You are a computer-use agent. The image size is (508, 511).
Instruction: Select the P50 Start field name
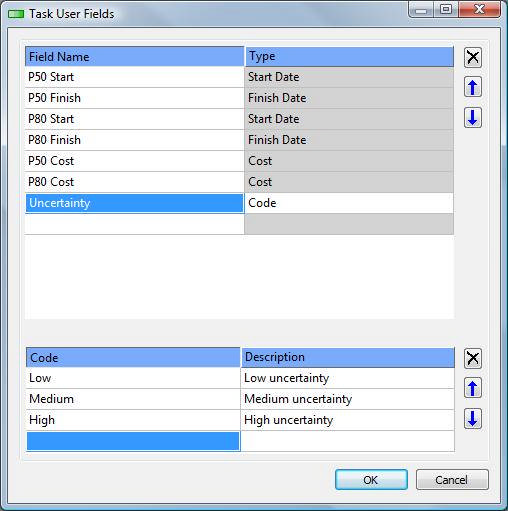tap(135, 77)
